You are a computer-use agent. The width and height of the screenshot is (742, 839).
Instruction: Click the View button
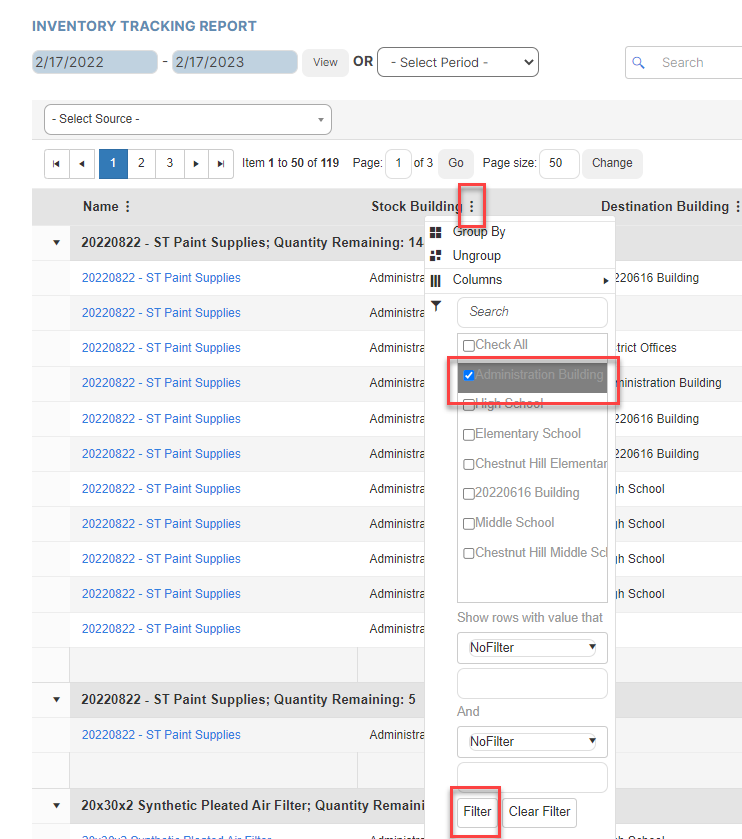pyautogui.click(x=325, y=63)
